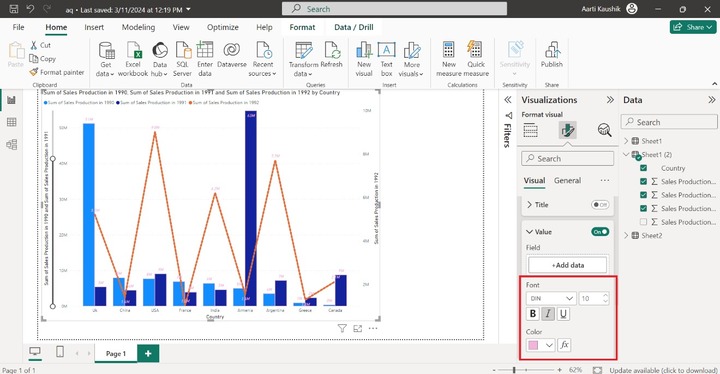Open the Data / Drill tab

pos(354,27)
